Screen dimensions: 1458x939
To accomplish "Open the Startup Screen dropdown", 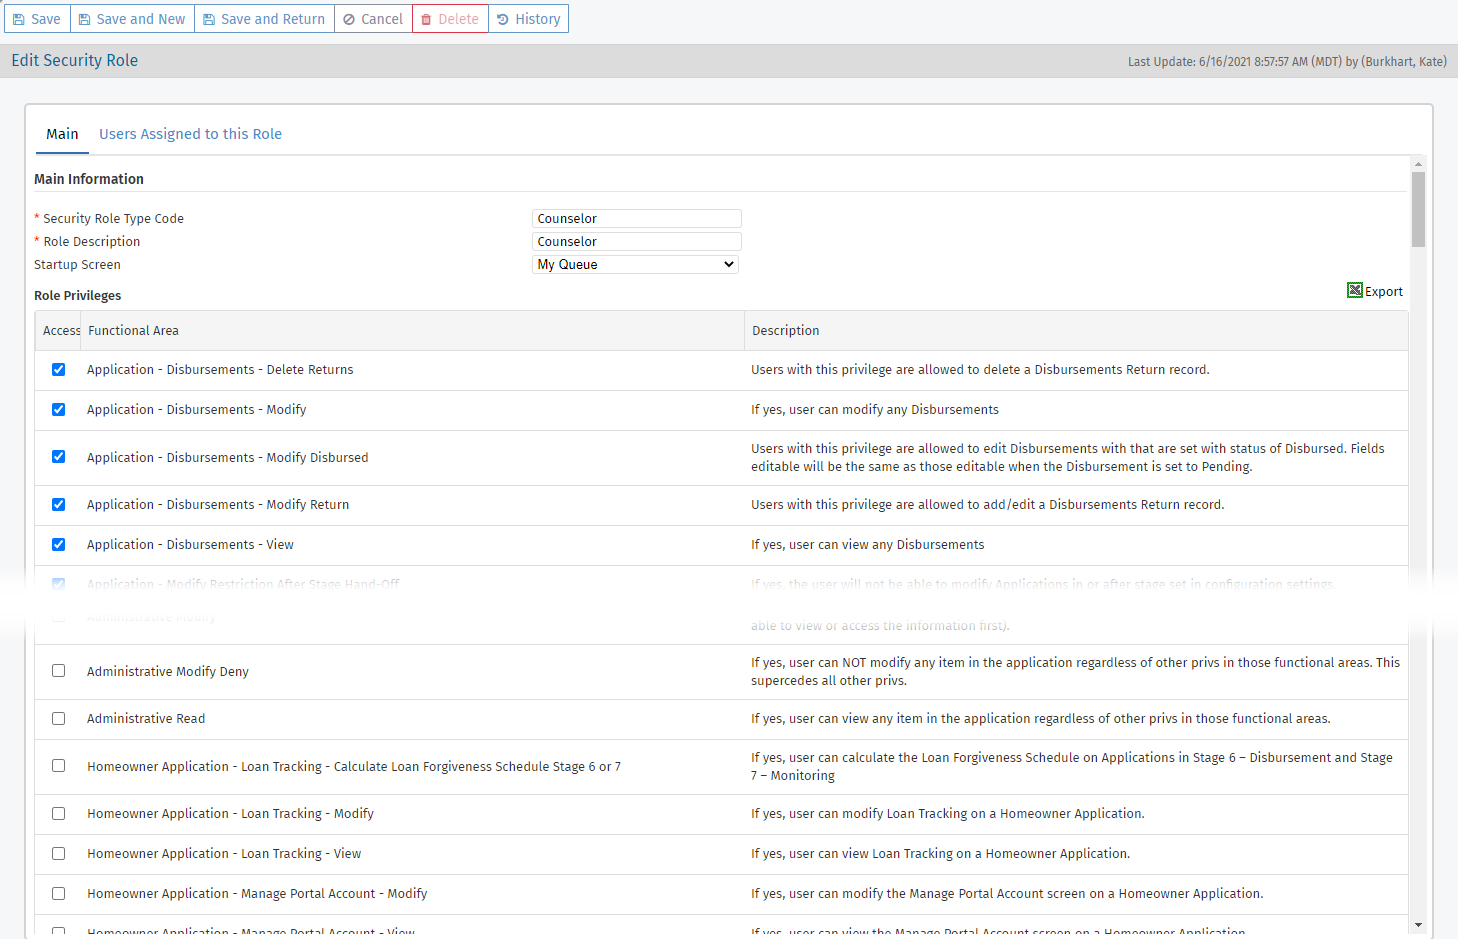I will (x=636, y=263).
